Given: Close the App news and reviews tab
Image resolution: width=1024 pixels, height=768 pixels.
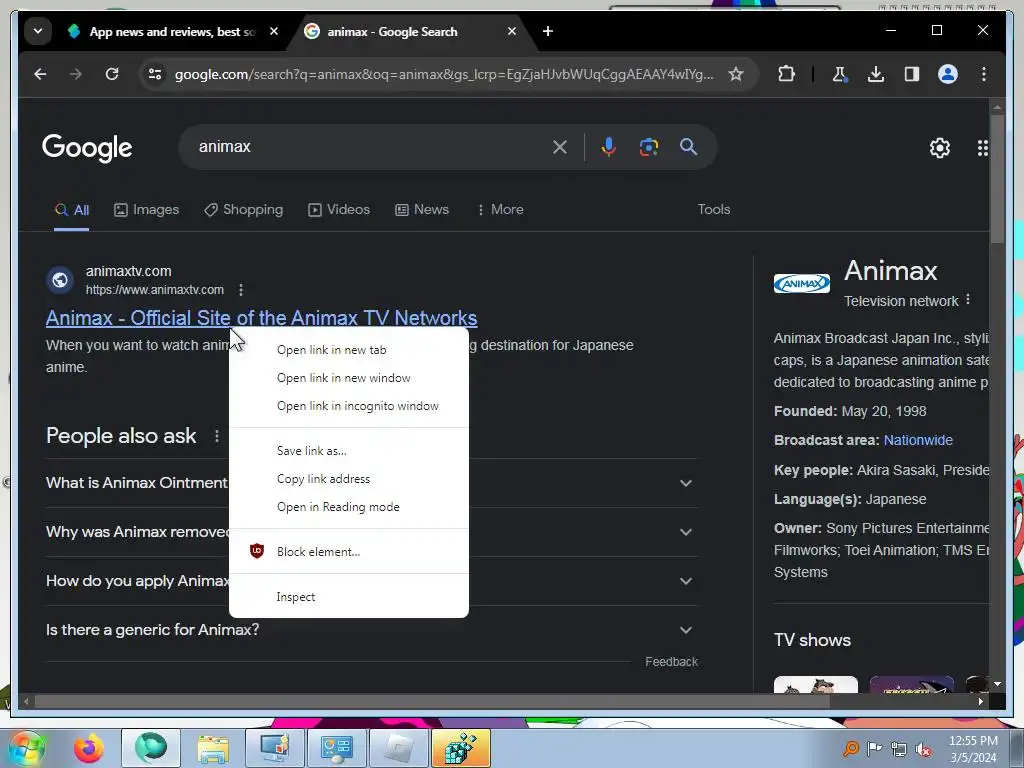Looking at the screenshot, I should [274, 31].
